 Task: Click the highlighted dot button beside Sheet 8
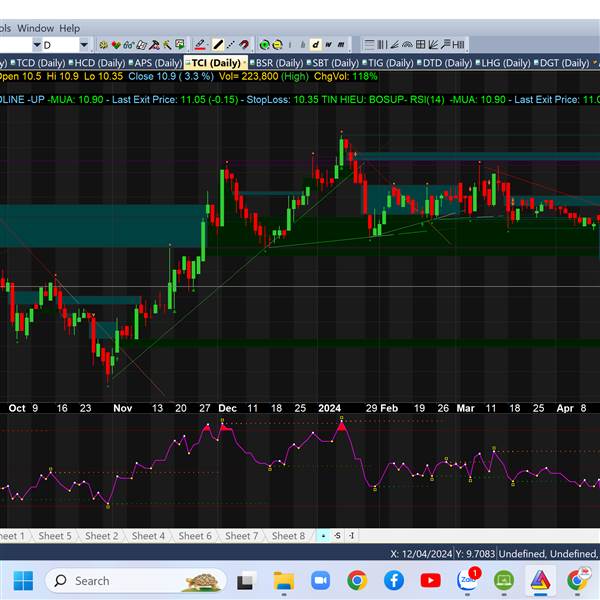pyautogui.click(x=323, y=536)
